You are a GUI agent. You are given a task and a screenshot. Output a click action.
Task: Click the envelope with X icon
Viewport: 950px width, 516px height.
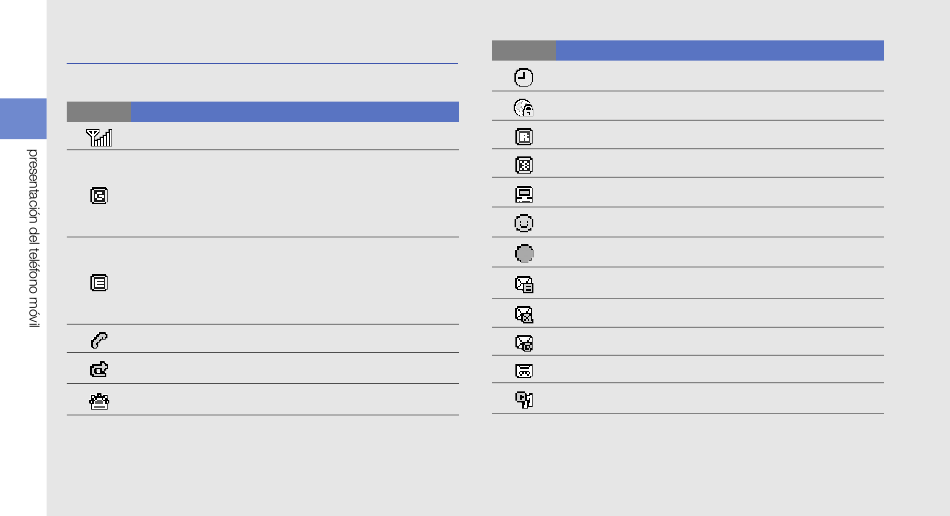(x=524, y=314)
